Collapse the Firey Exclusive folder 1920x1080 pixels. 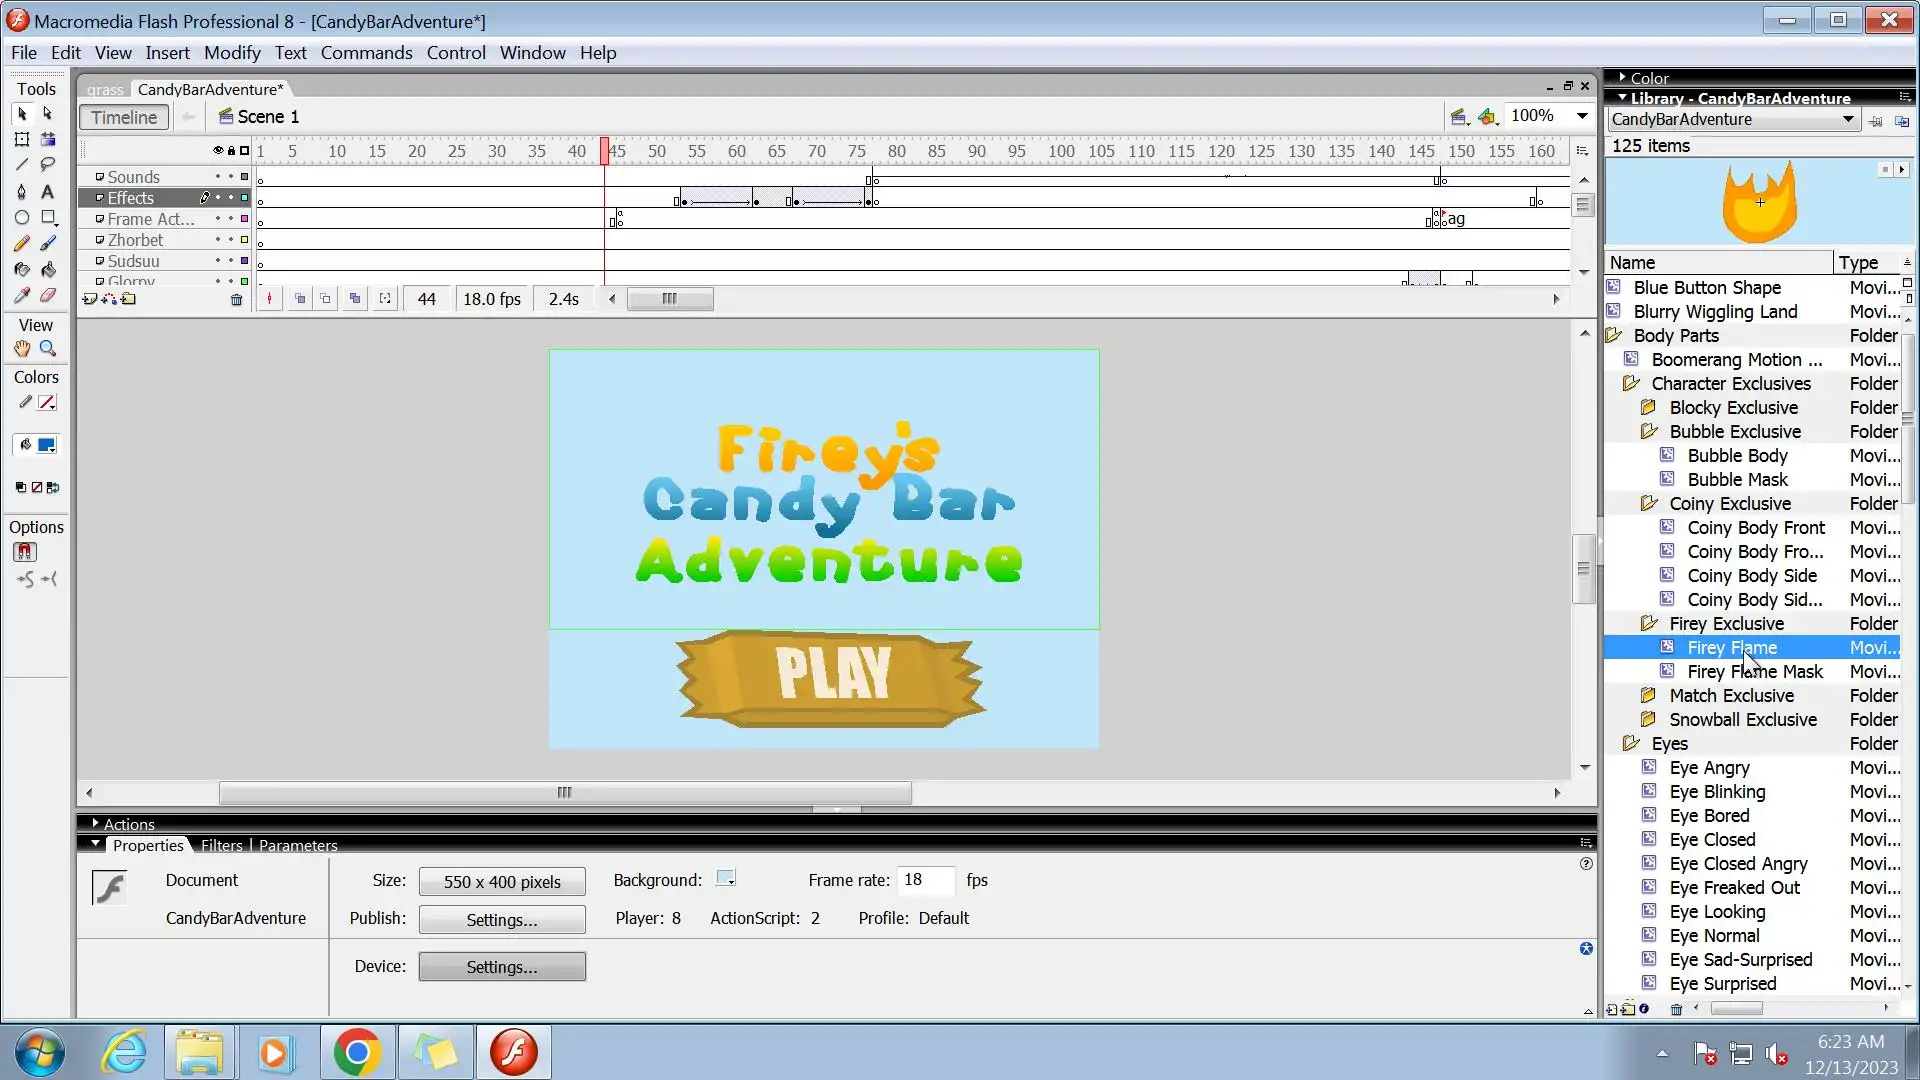[1649, 624]
